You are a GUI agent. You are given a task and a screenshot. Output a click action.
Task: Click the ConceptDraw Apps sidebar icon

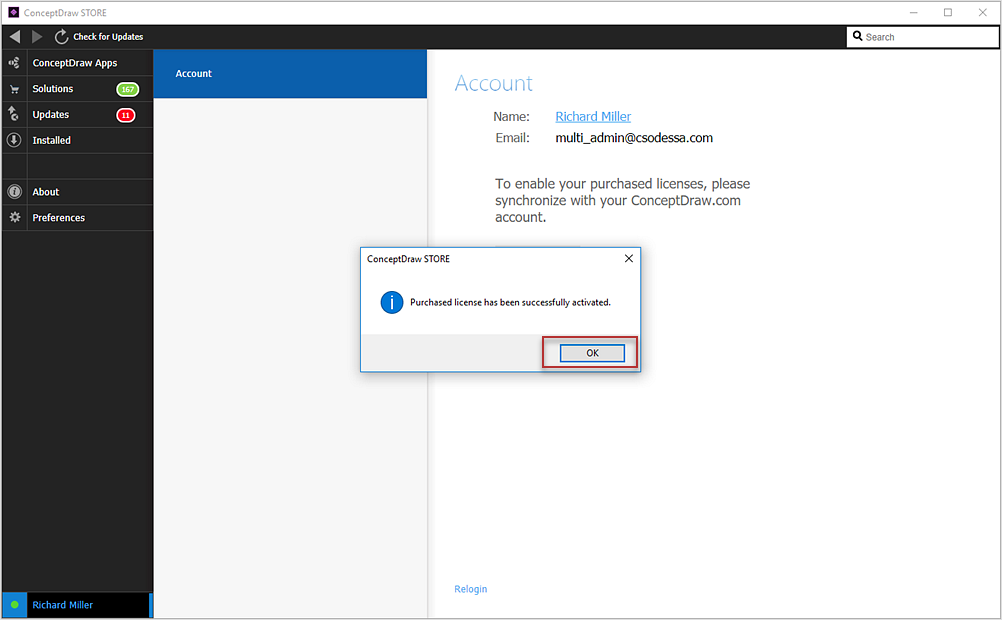[x=14, y=63]
